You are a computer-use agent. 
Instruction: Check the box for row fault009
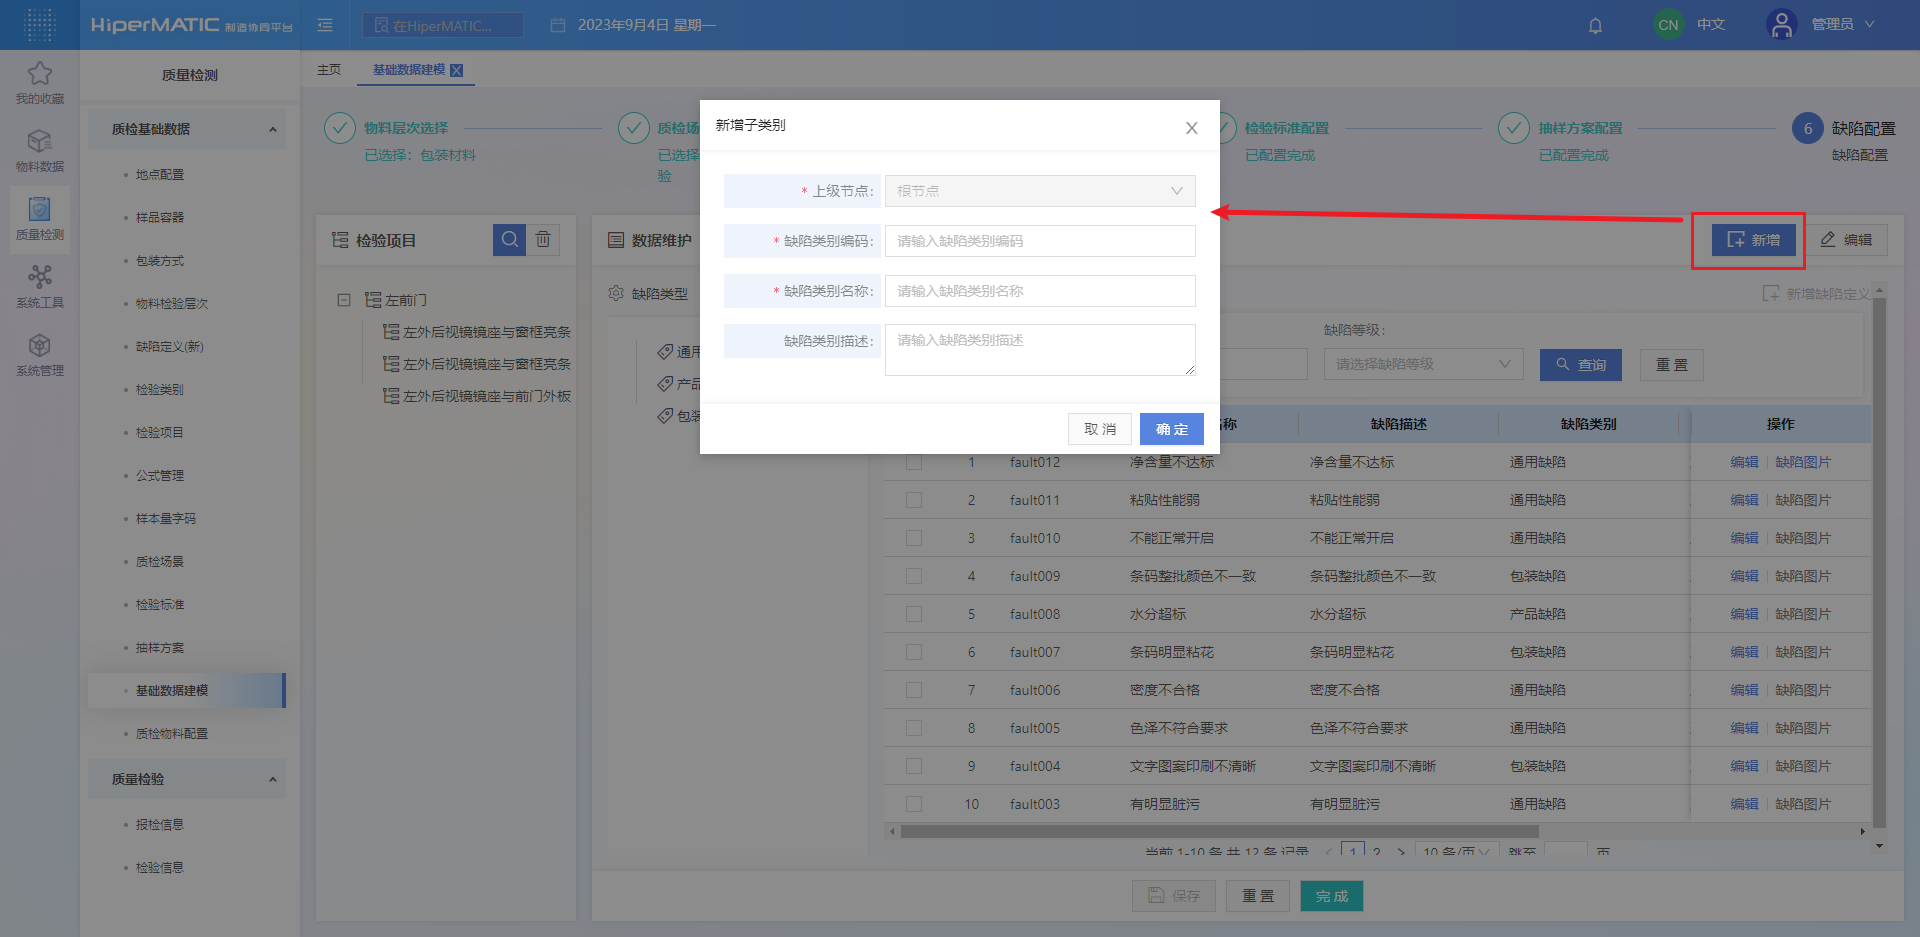914,576
